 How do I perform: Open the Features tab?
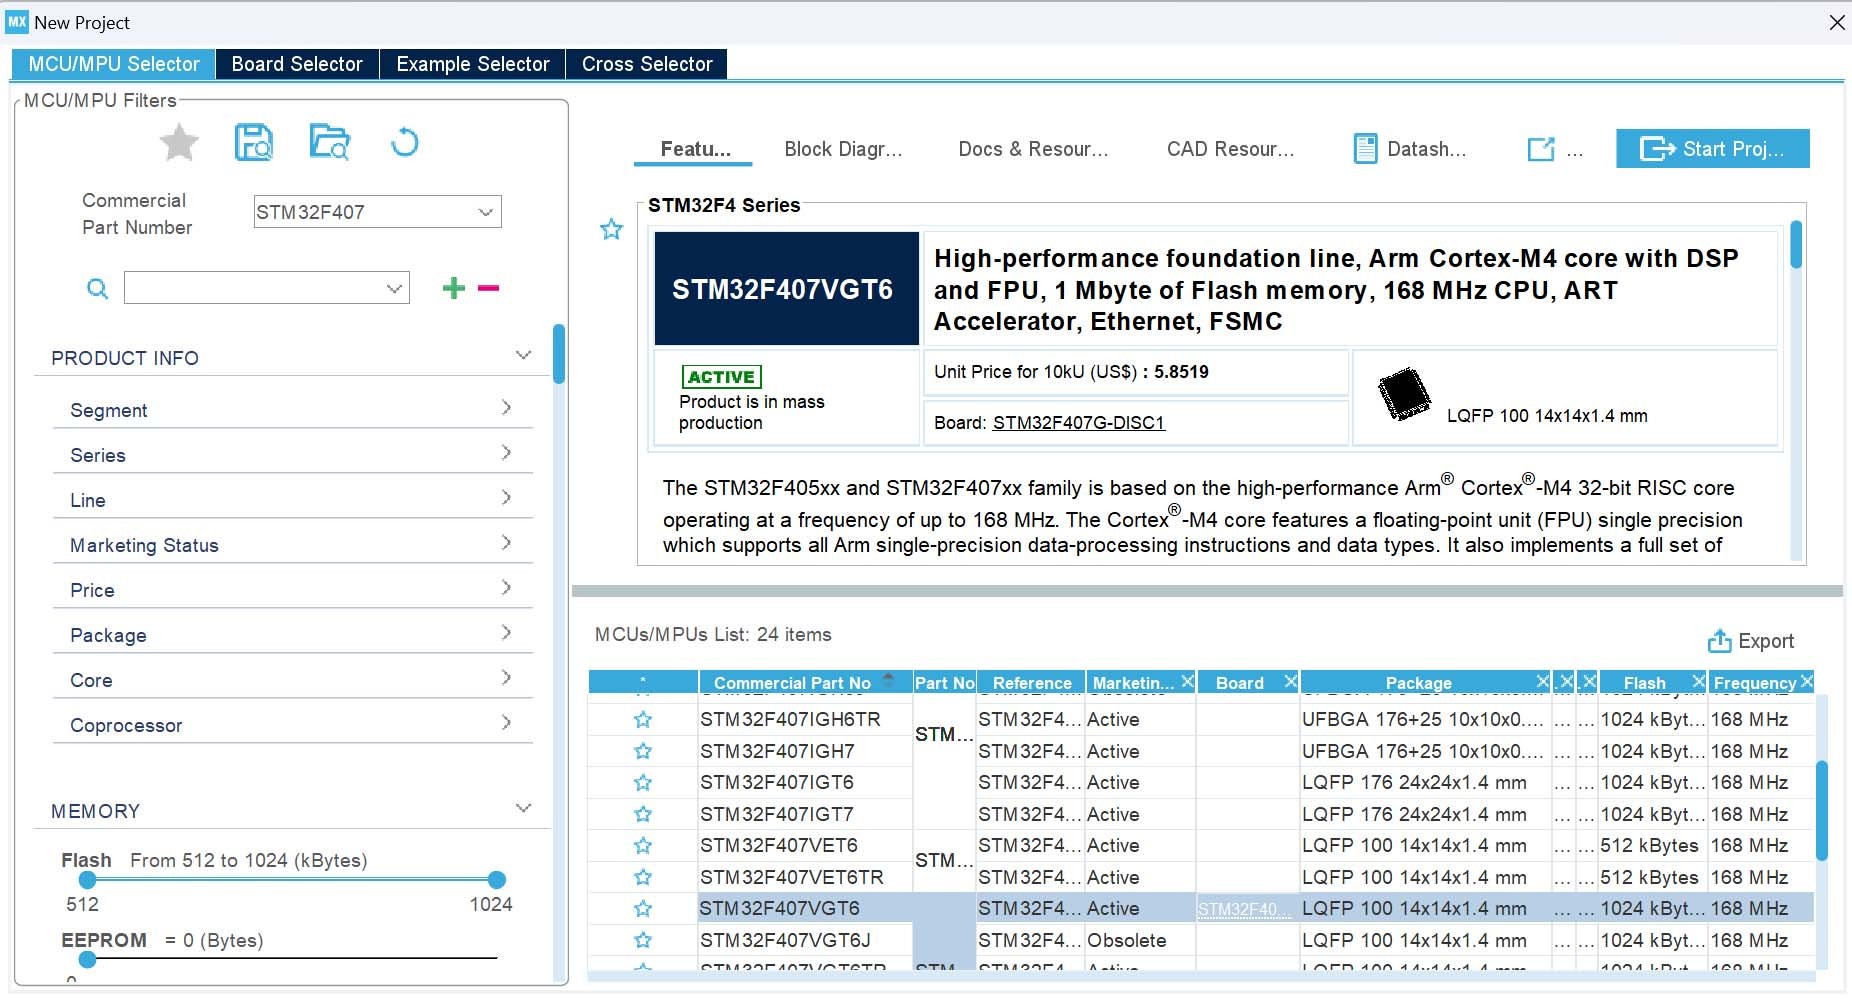pyautogui.click(x=696, y=149)
